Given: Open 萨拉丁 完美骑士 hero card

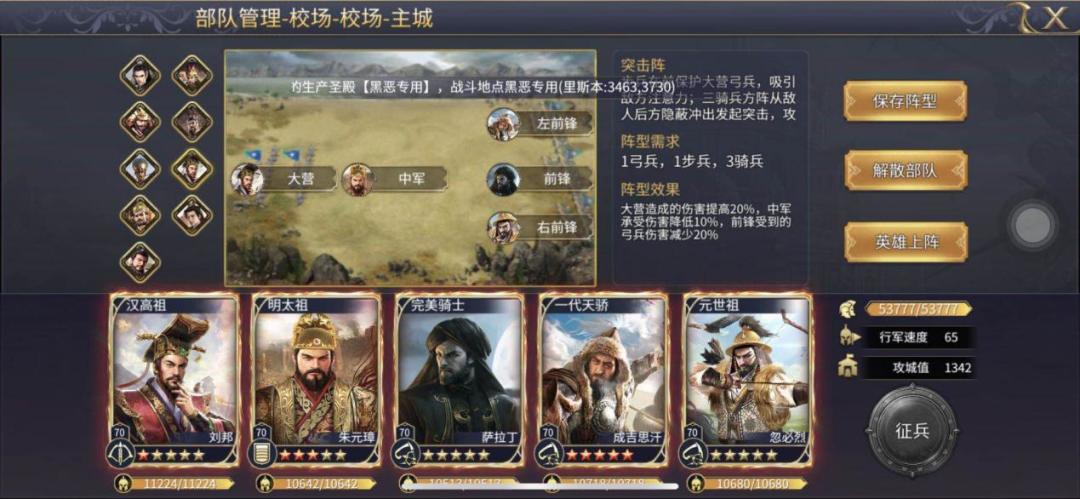Looking at the screenshot, I should (459, 380).
